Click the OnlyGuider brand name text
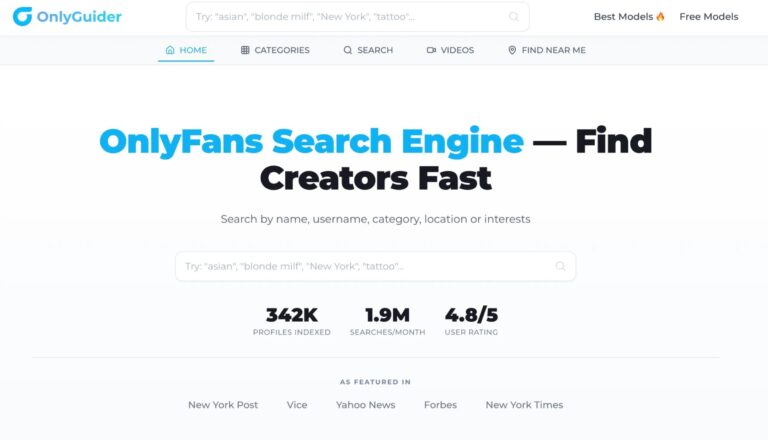The image size is (768, 440). [79, 17]
